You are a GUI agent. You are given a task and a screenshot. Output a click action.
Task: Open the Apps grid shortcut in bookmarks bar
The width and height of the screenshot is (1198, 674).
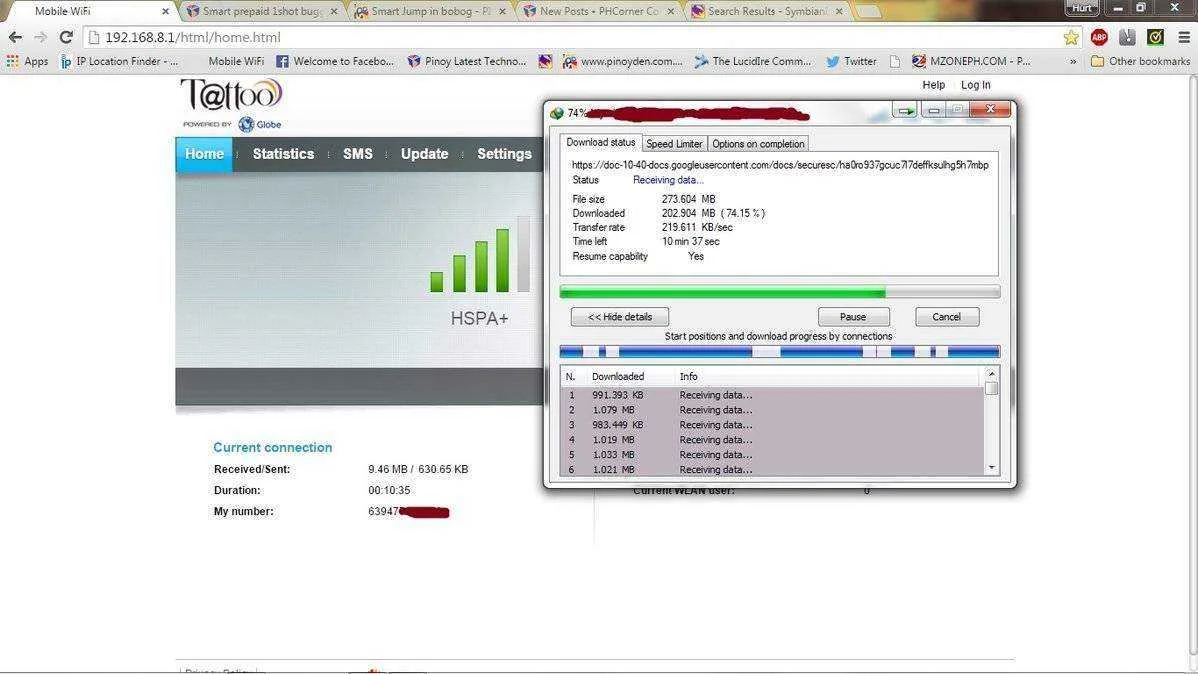coord(27,61)
